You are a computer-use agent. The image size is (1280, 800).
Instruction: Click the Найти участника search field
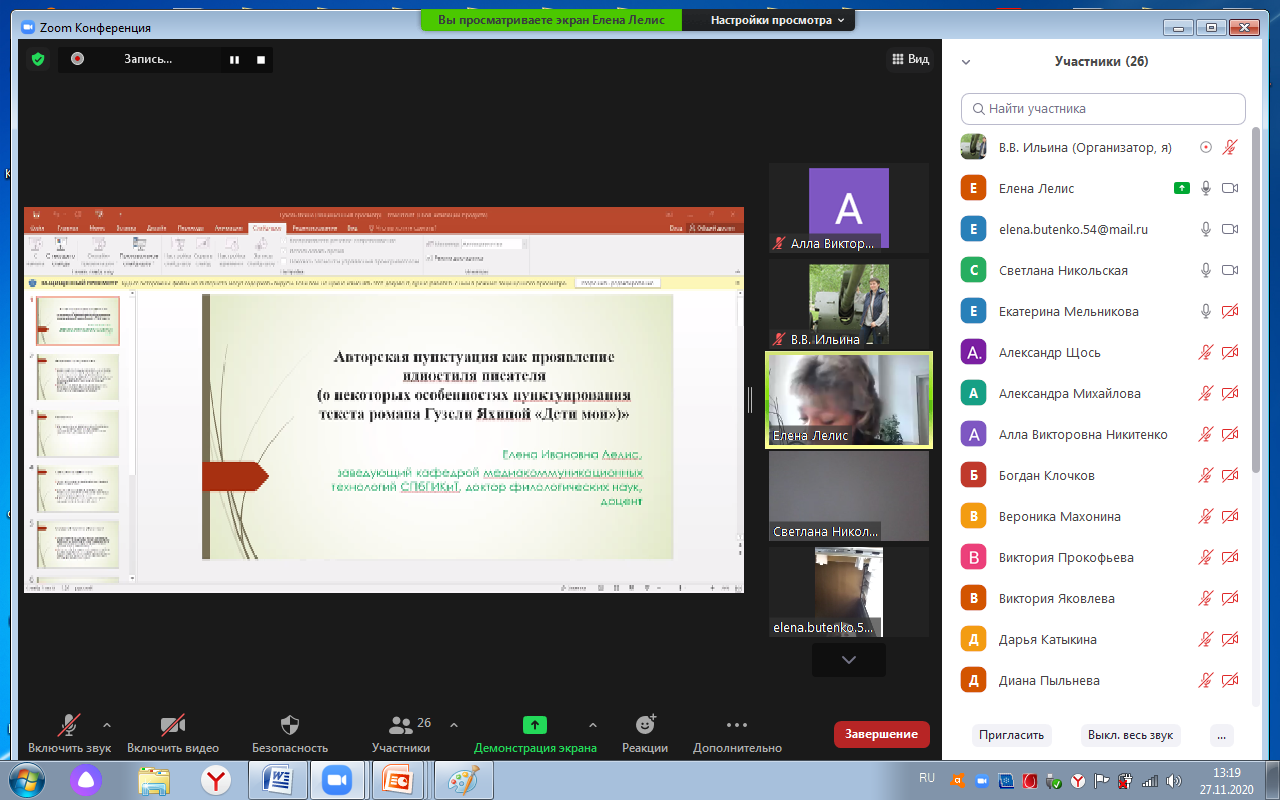coord(1103,108)
